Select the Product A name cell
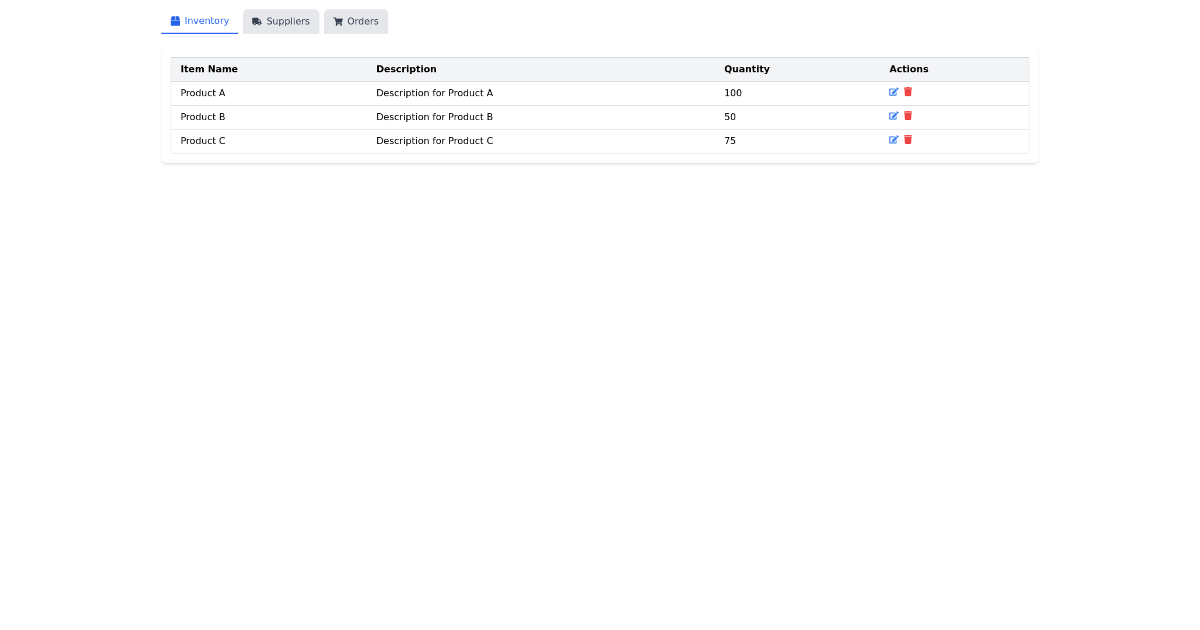1200x630 pixels. point(203,93)
